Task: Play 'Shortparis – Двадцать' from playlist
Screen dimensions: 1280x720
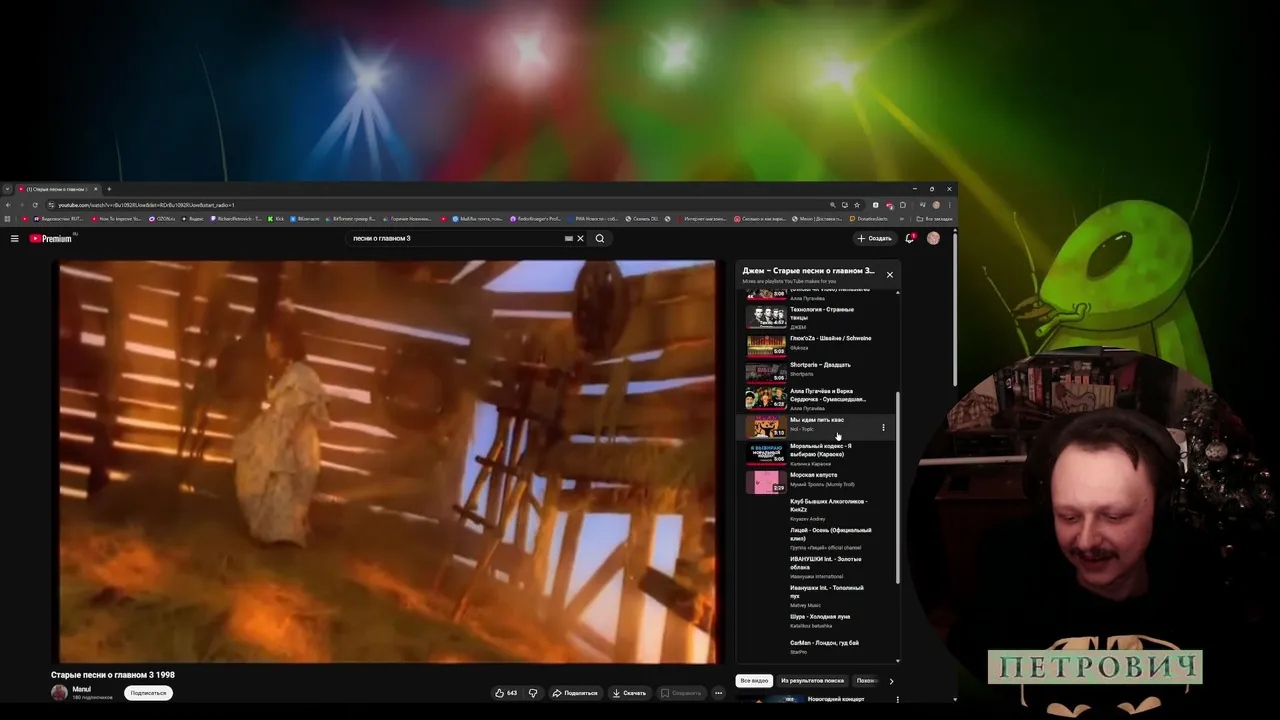Action: 820,370
